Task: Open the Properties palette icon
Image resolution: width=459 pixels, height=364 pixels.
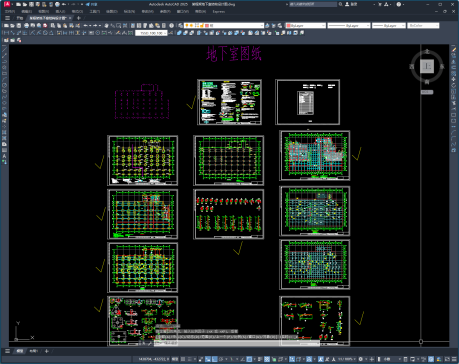Action: (133, 25)
